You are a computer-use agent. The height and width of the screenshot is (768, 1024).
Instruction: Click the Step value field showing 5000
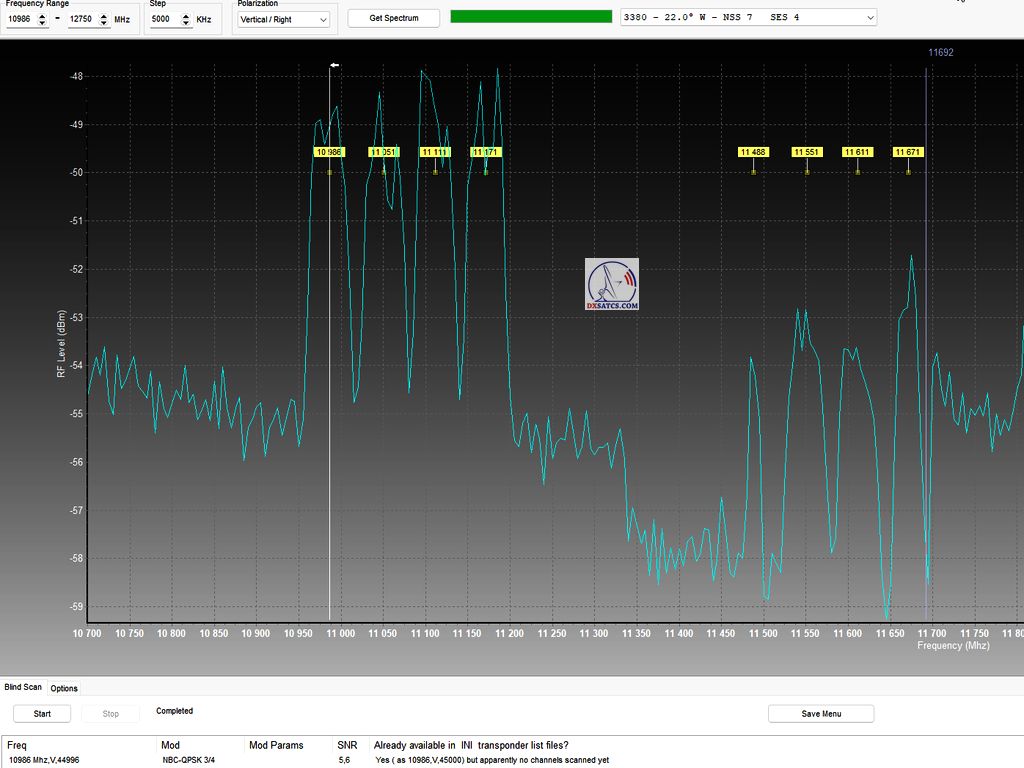[165, 19]
